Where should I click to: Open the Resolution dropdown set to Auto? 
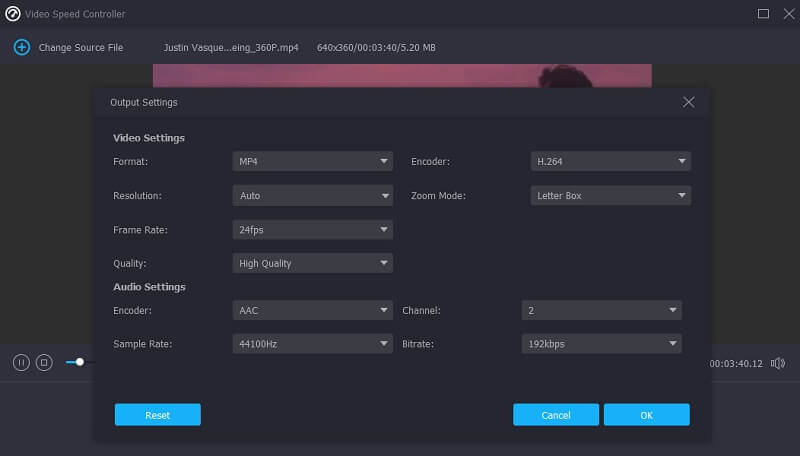[312, 196]
